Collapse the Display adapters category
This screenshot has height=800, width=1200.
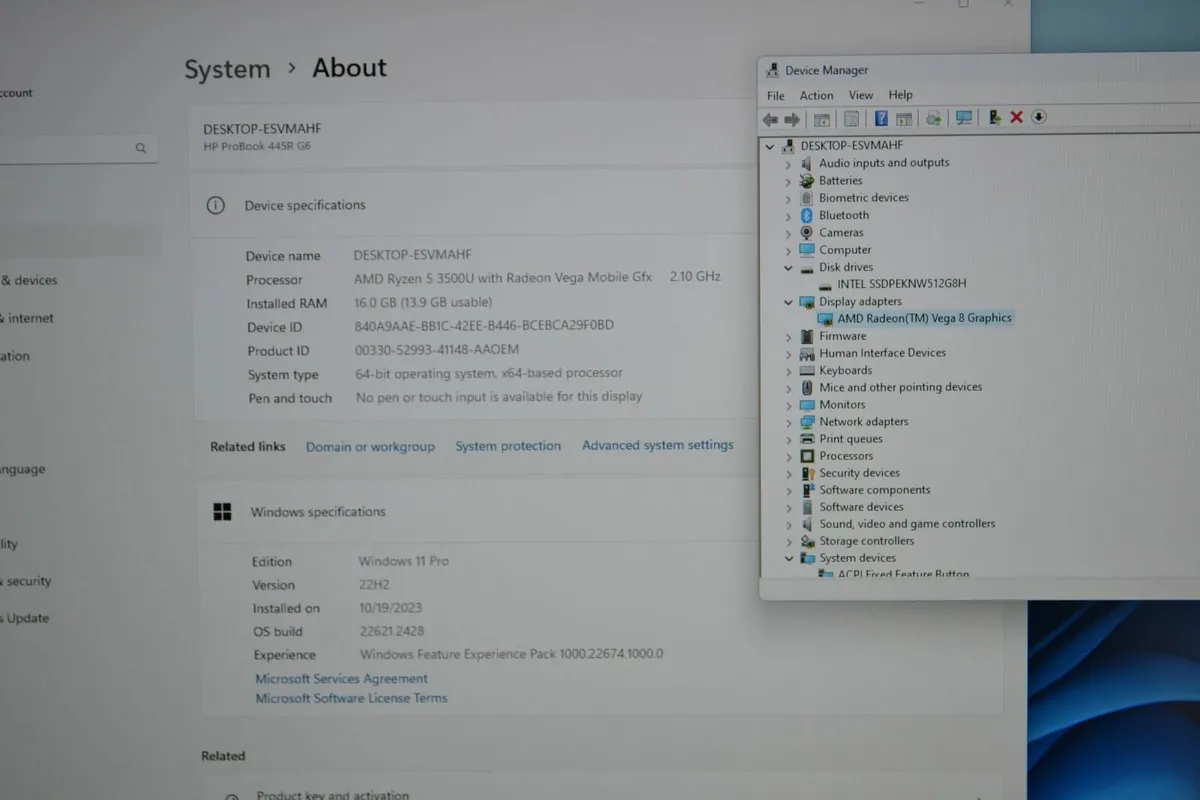(x=788, y=301)
